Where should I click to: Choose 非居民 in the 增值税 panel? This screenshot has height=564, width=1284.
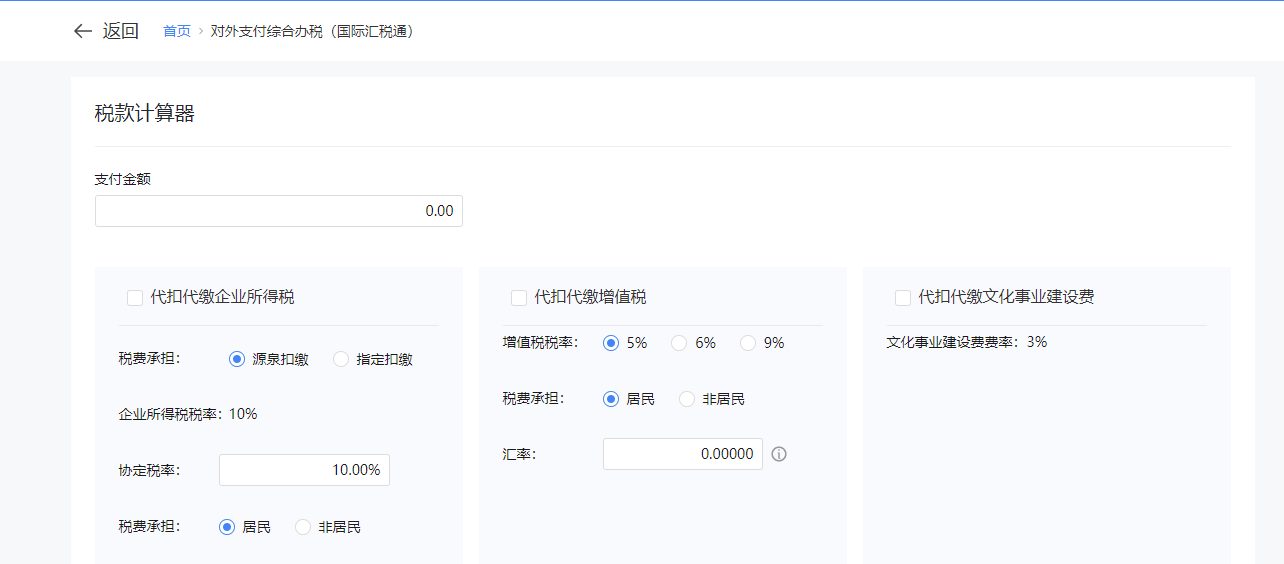[x=687, y=399]
